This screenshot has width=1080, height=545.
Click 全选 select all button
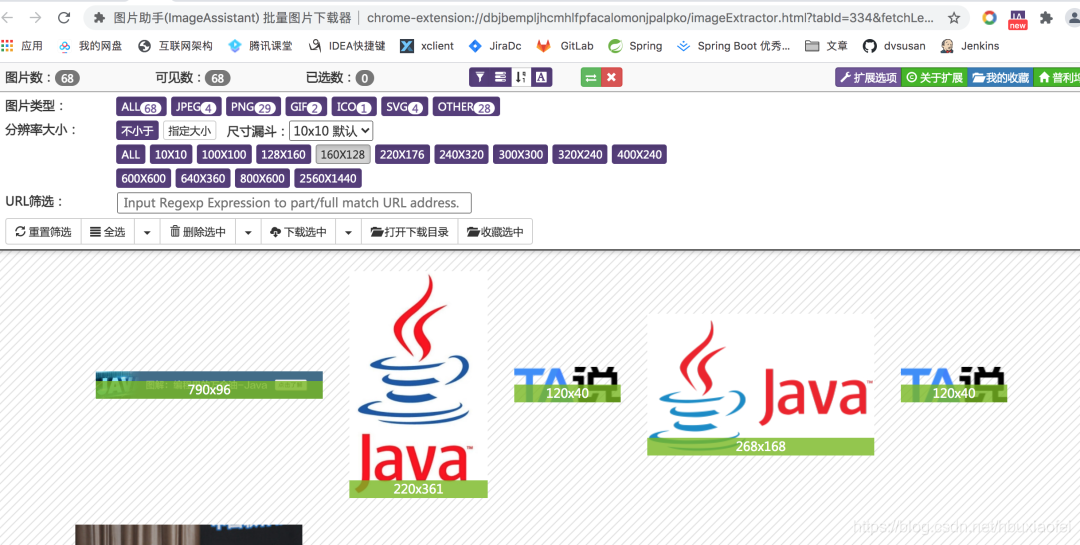pyautogui.click(x=107, y=232)
